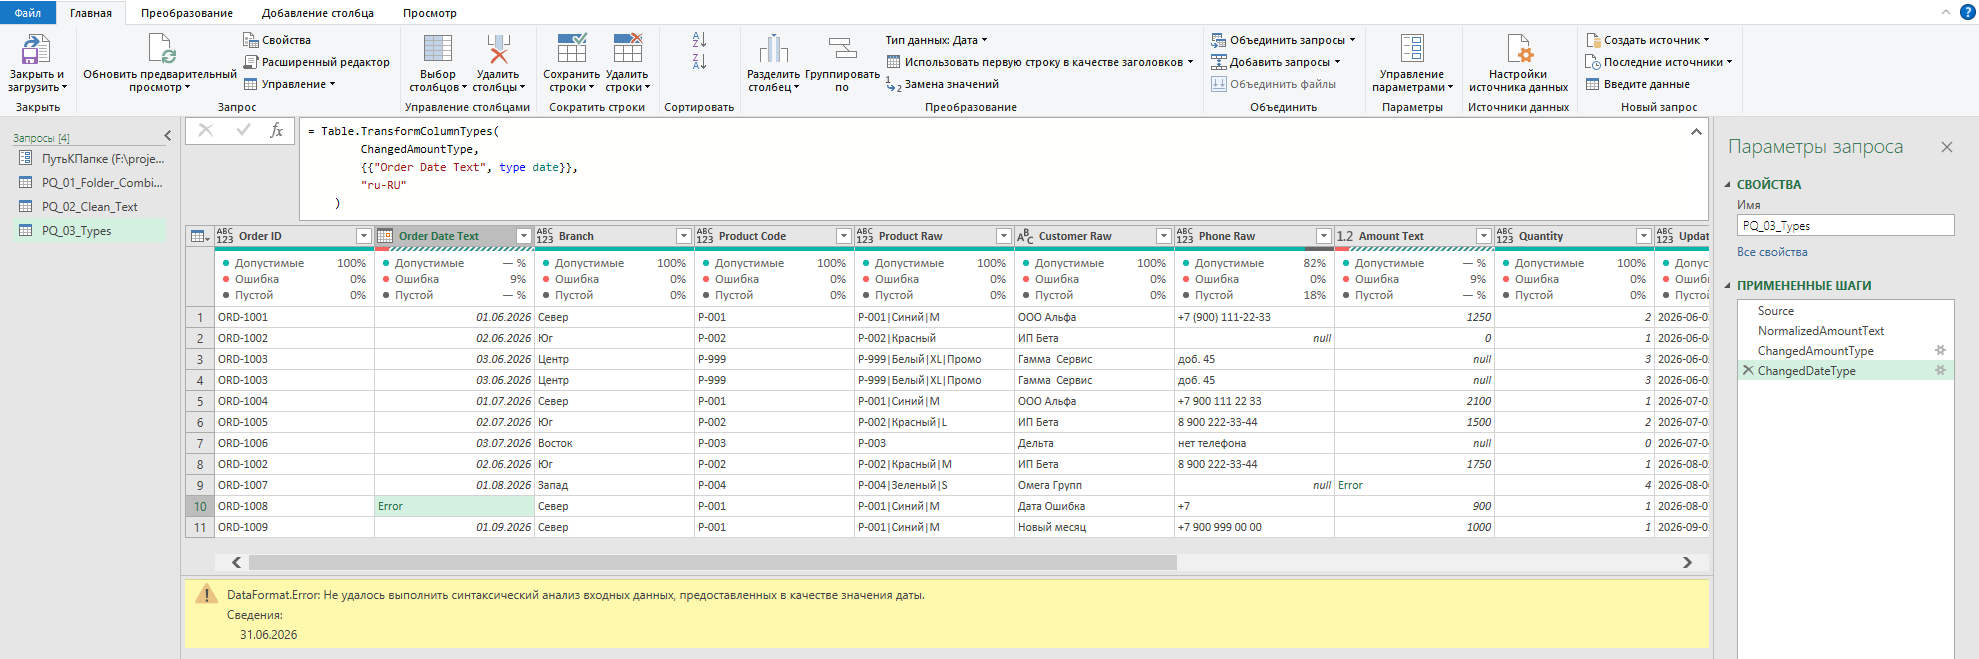The height and width of the screenshot is (659, 1979).
Task: Collapse the Запросы pane
Action: click(167, 136)
